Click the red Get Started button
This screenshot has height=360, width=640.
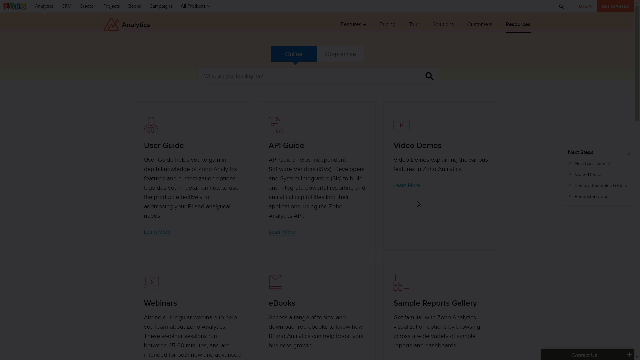(x=616, y=6)
